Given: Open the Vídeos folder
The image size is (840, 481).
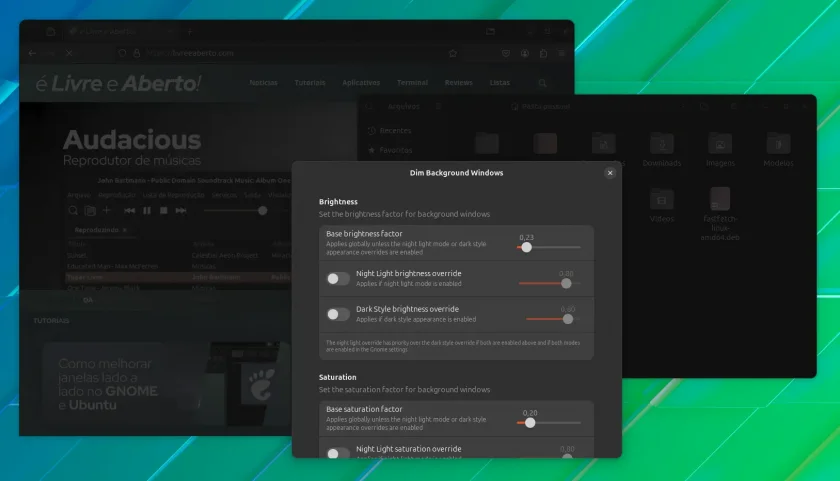Looking at the screenshot, I should coord(662,206).
